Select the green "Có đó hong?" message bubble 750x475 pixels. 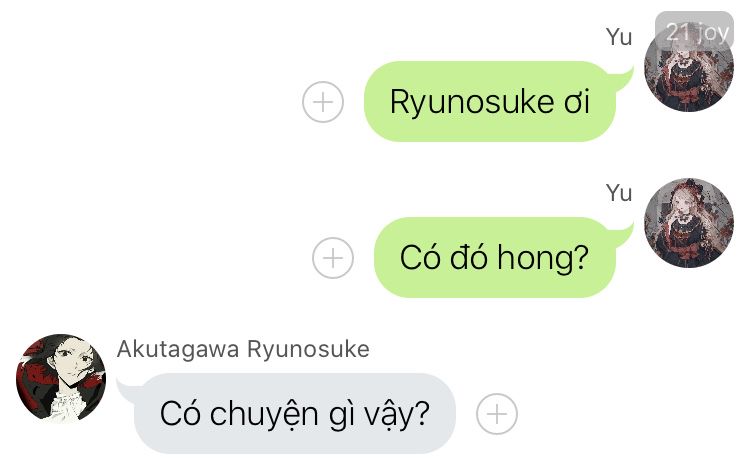(495, 257)
